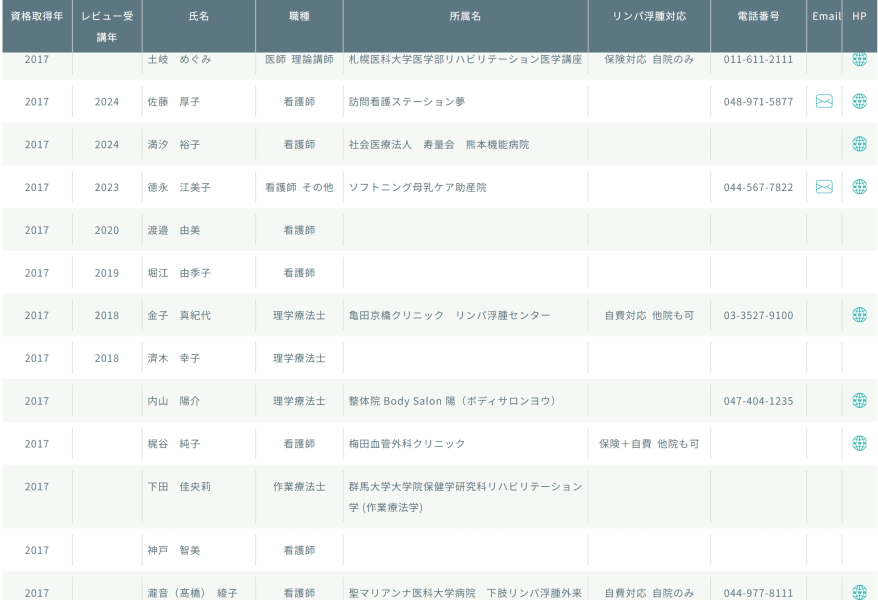Click the 職種 column header
This screenshot has width=878, height=600.
pos(299,16)
